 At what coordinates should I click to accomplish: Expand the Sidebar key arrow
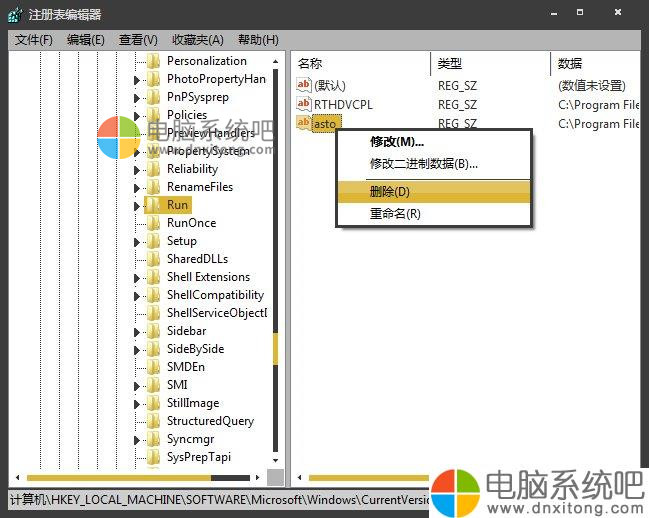coord(137,332)
